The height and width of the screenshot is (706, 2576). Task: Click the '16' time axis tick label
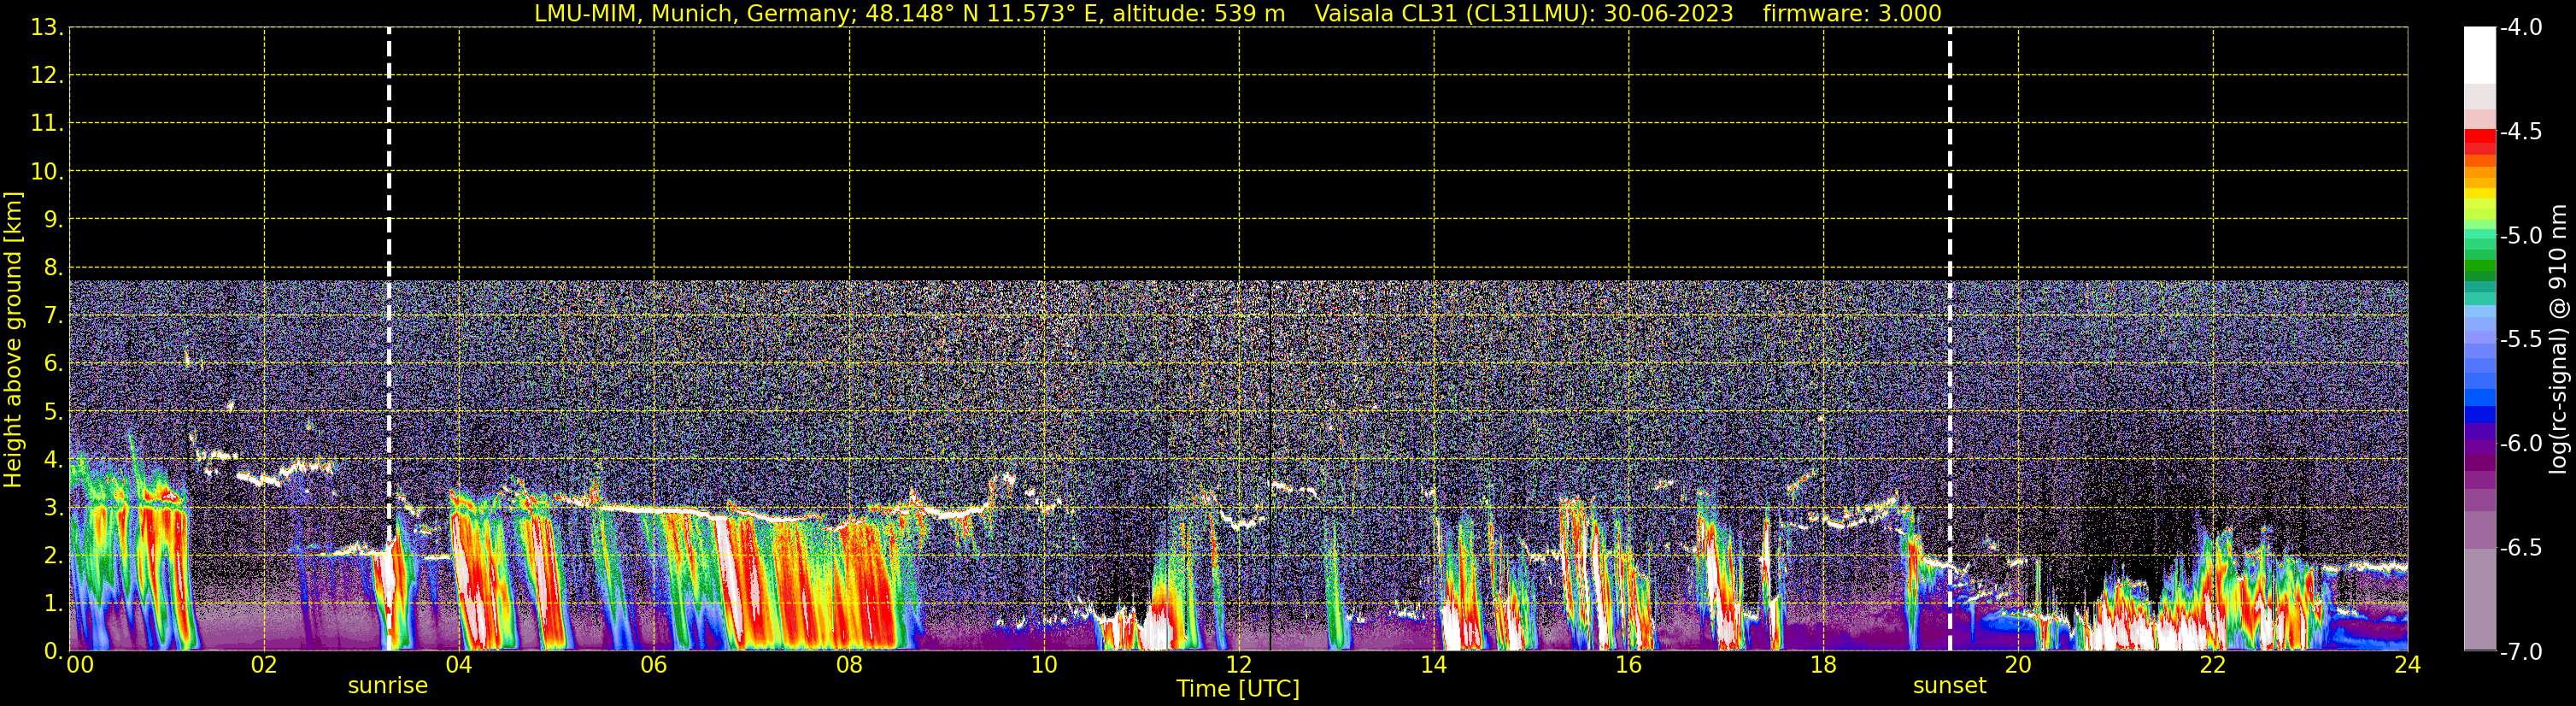point(1629,665)
